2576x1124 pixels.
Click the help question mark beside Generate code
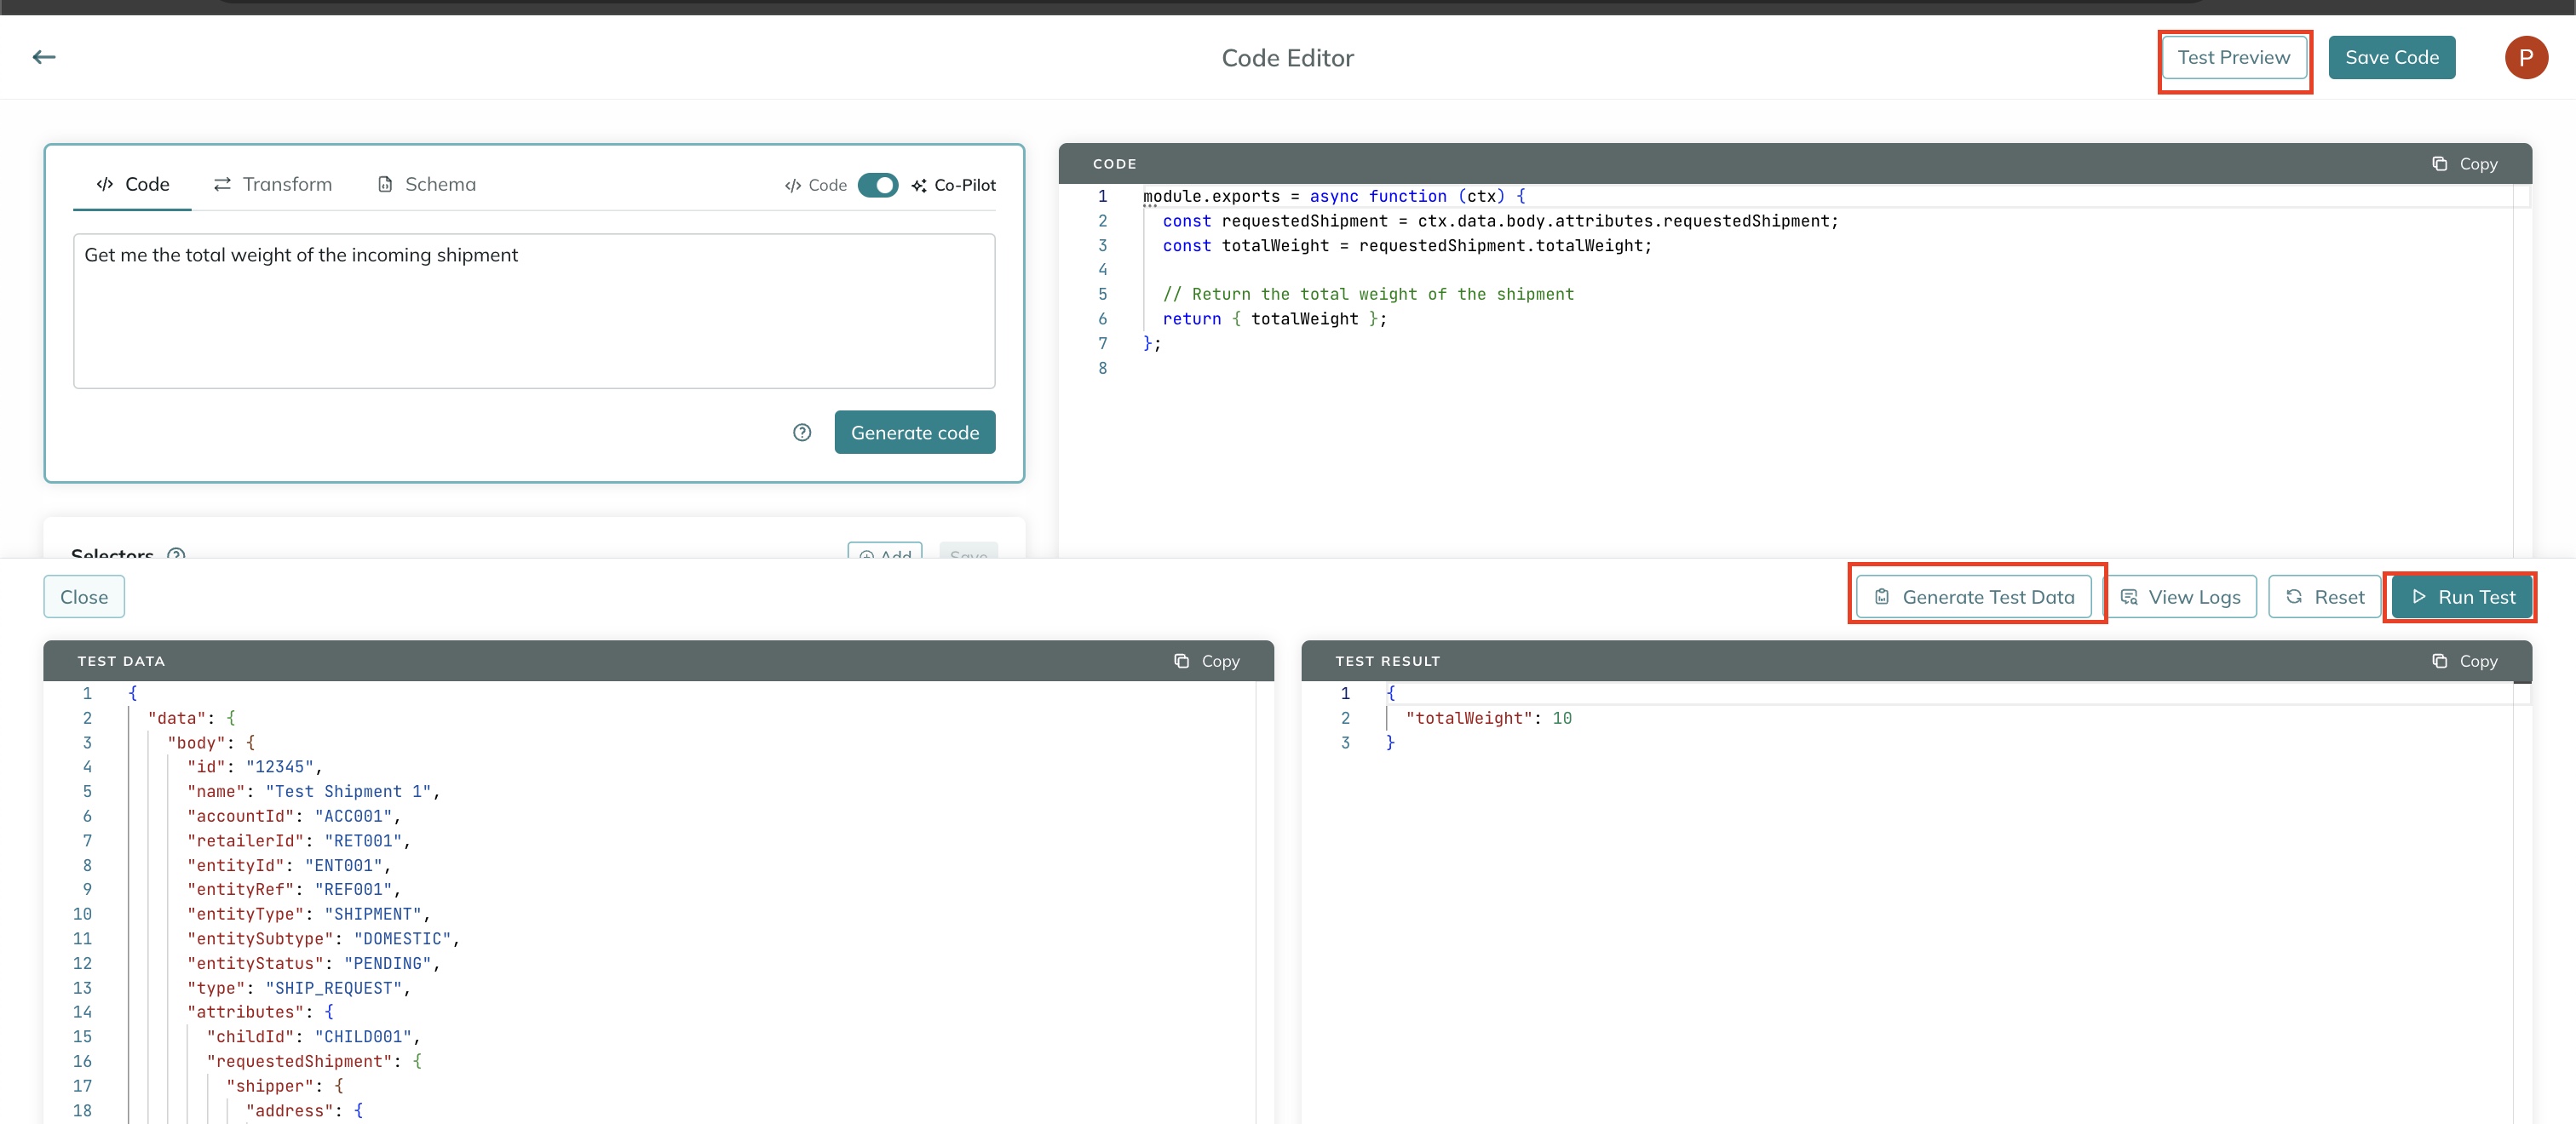coord(802,432)
